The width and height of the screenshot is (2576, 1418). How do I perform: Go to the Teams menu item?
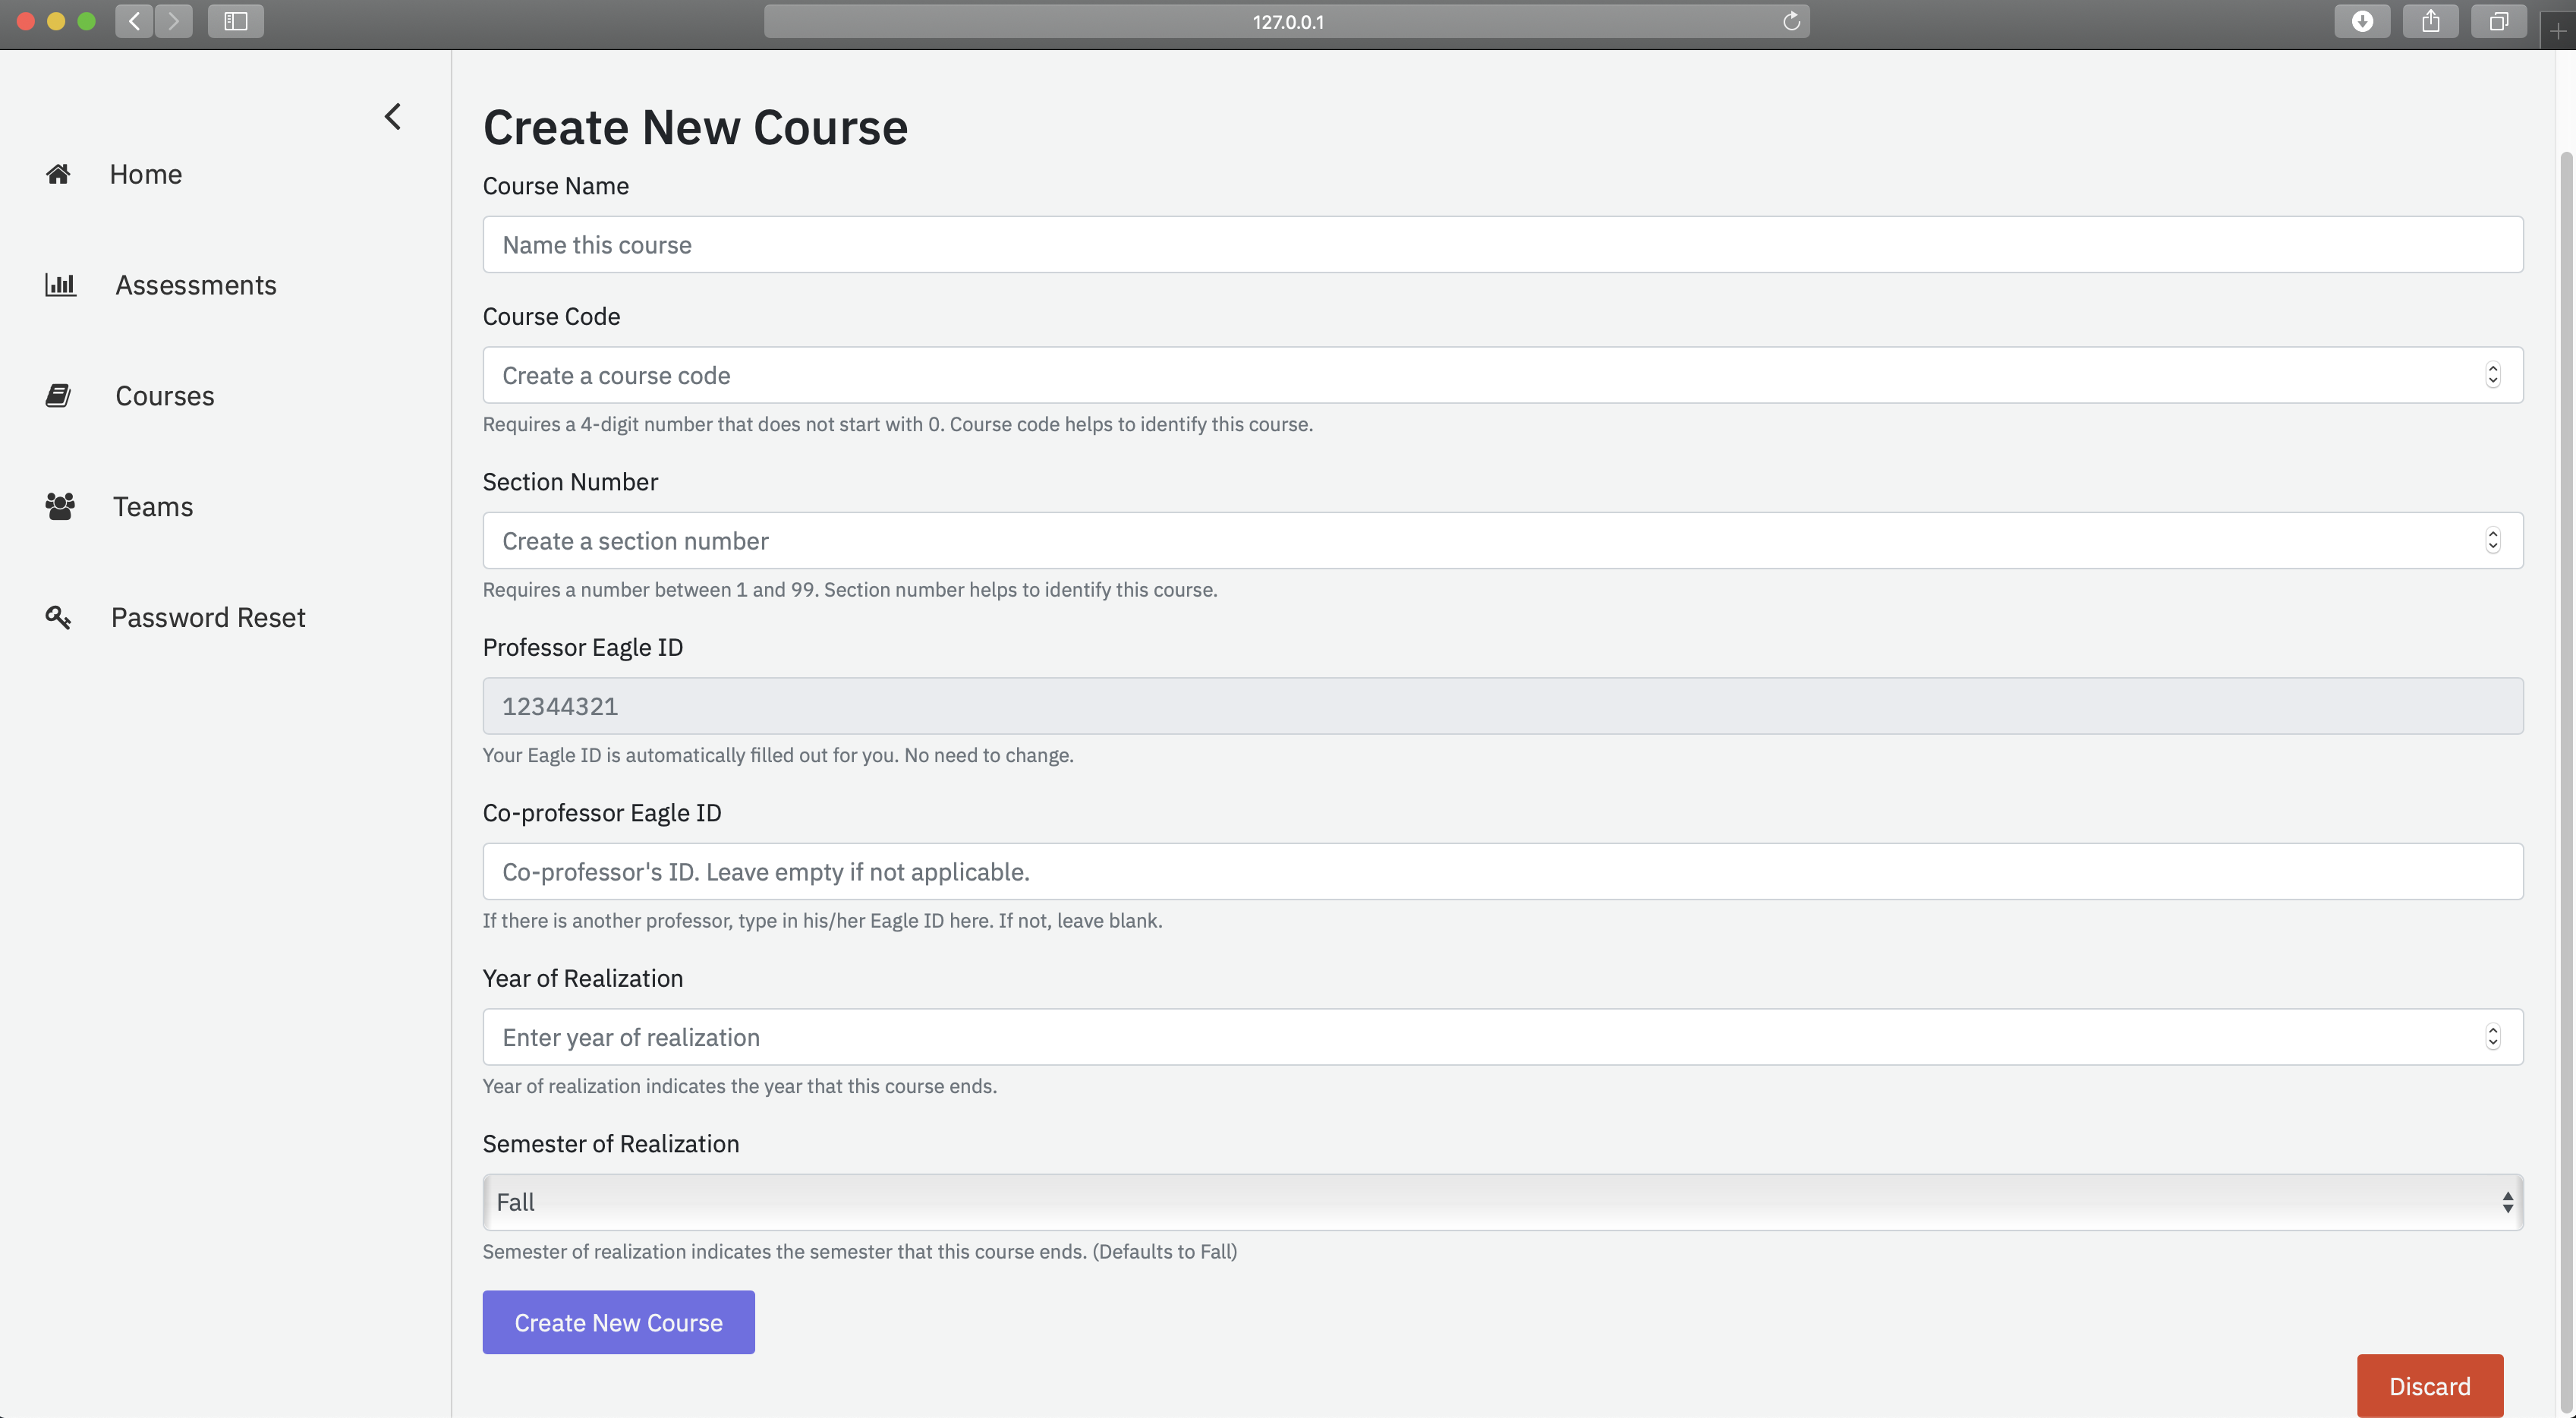point(152,506)
